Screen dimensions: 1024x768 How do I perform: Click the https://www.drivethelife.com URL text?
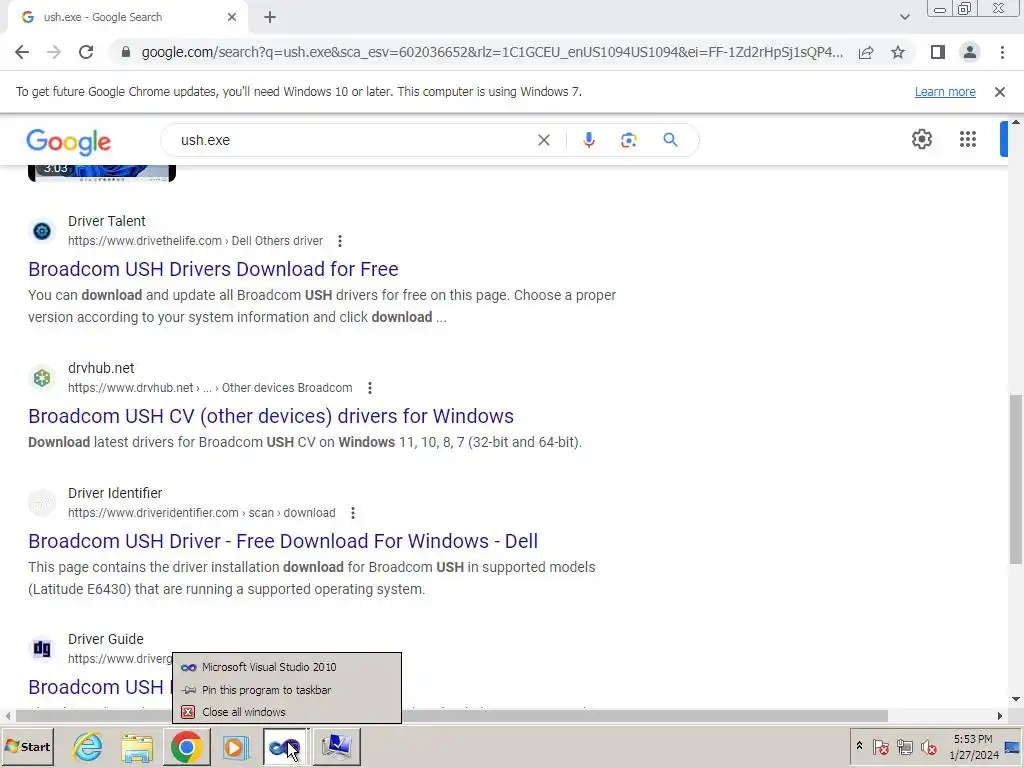pos(145,241)
